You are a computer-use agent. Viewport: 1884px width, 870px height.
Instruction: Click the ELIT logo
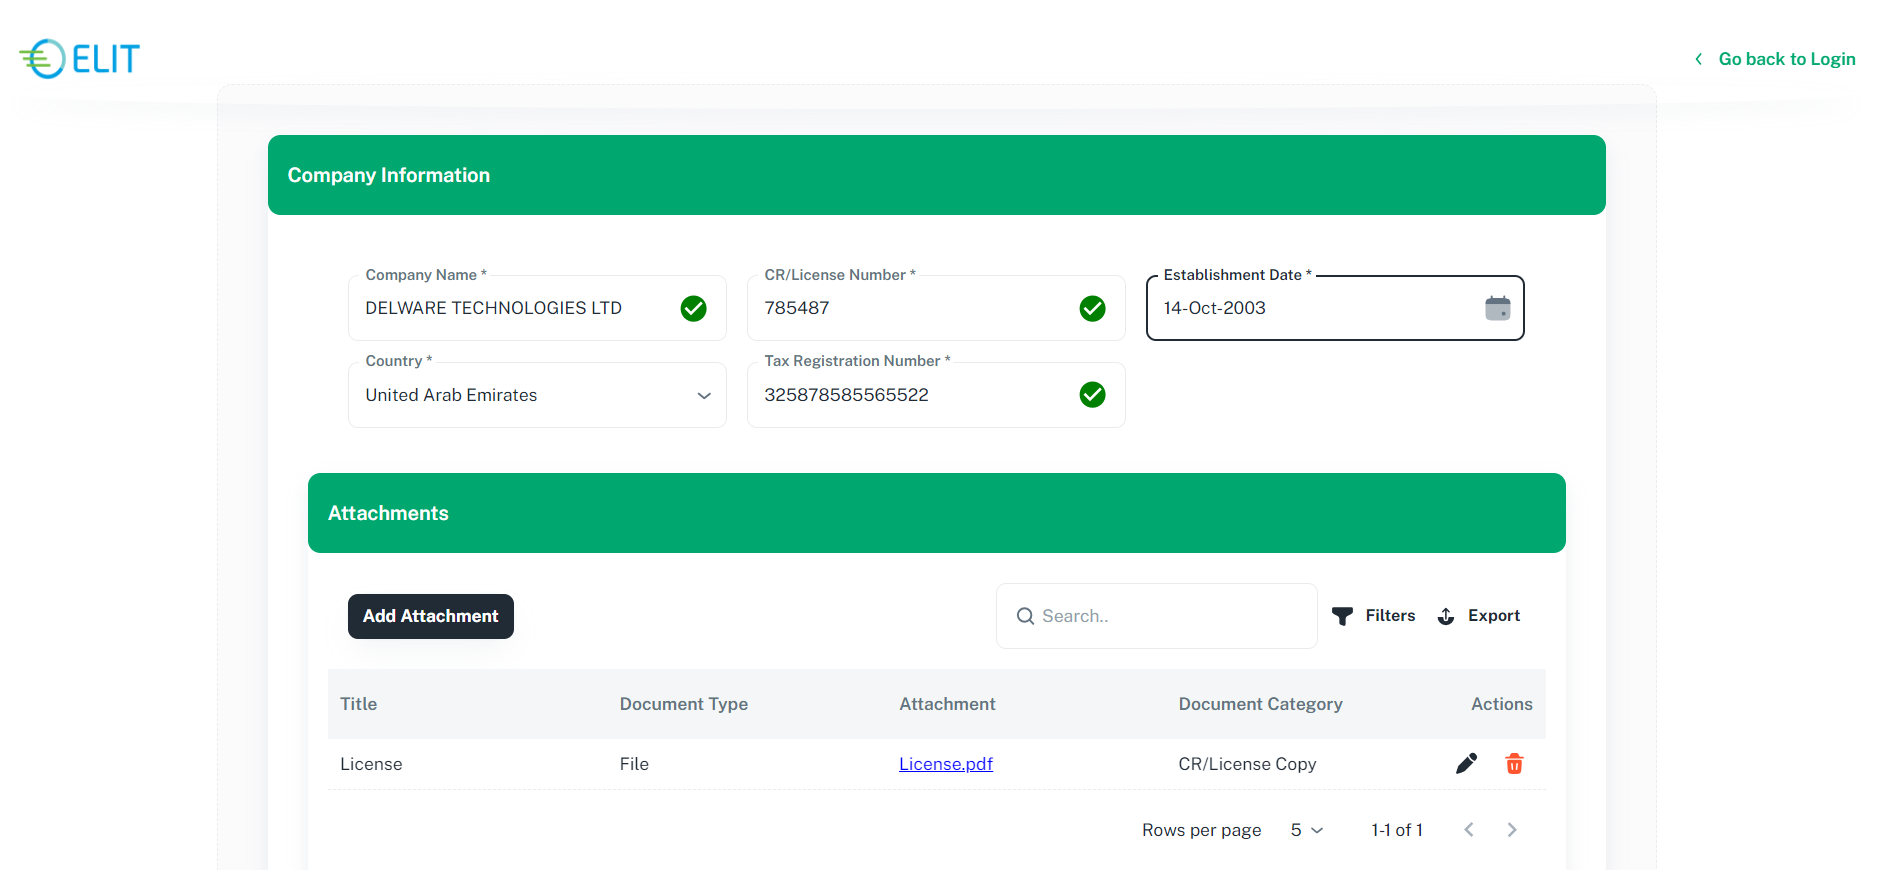click(80, 59)
